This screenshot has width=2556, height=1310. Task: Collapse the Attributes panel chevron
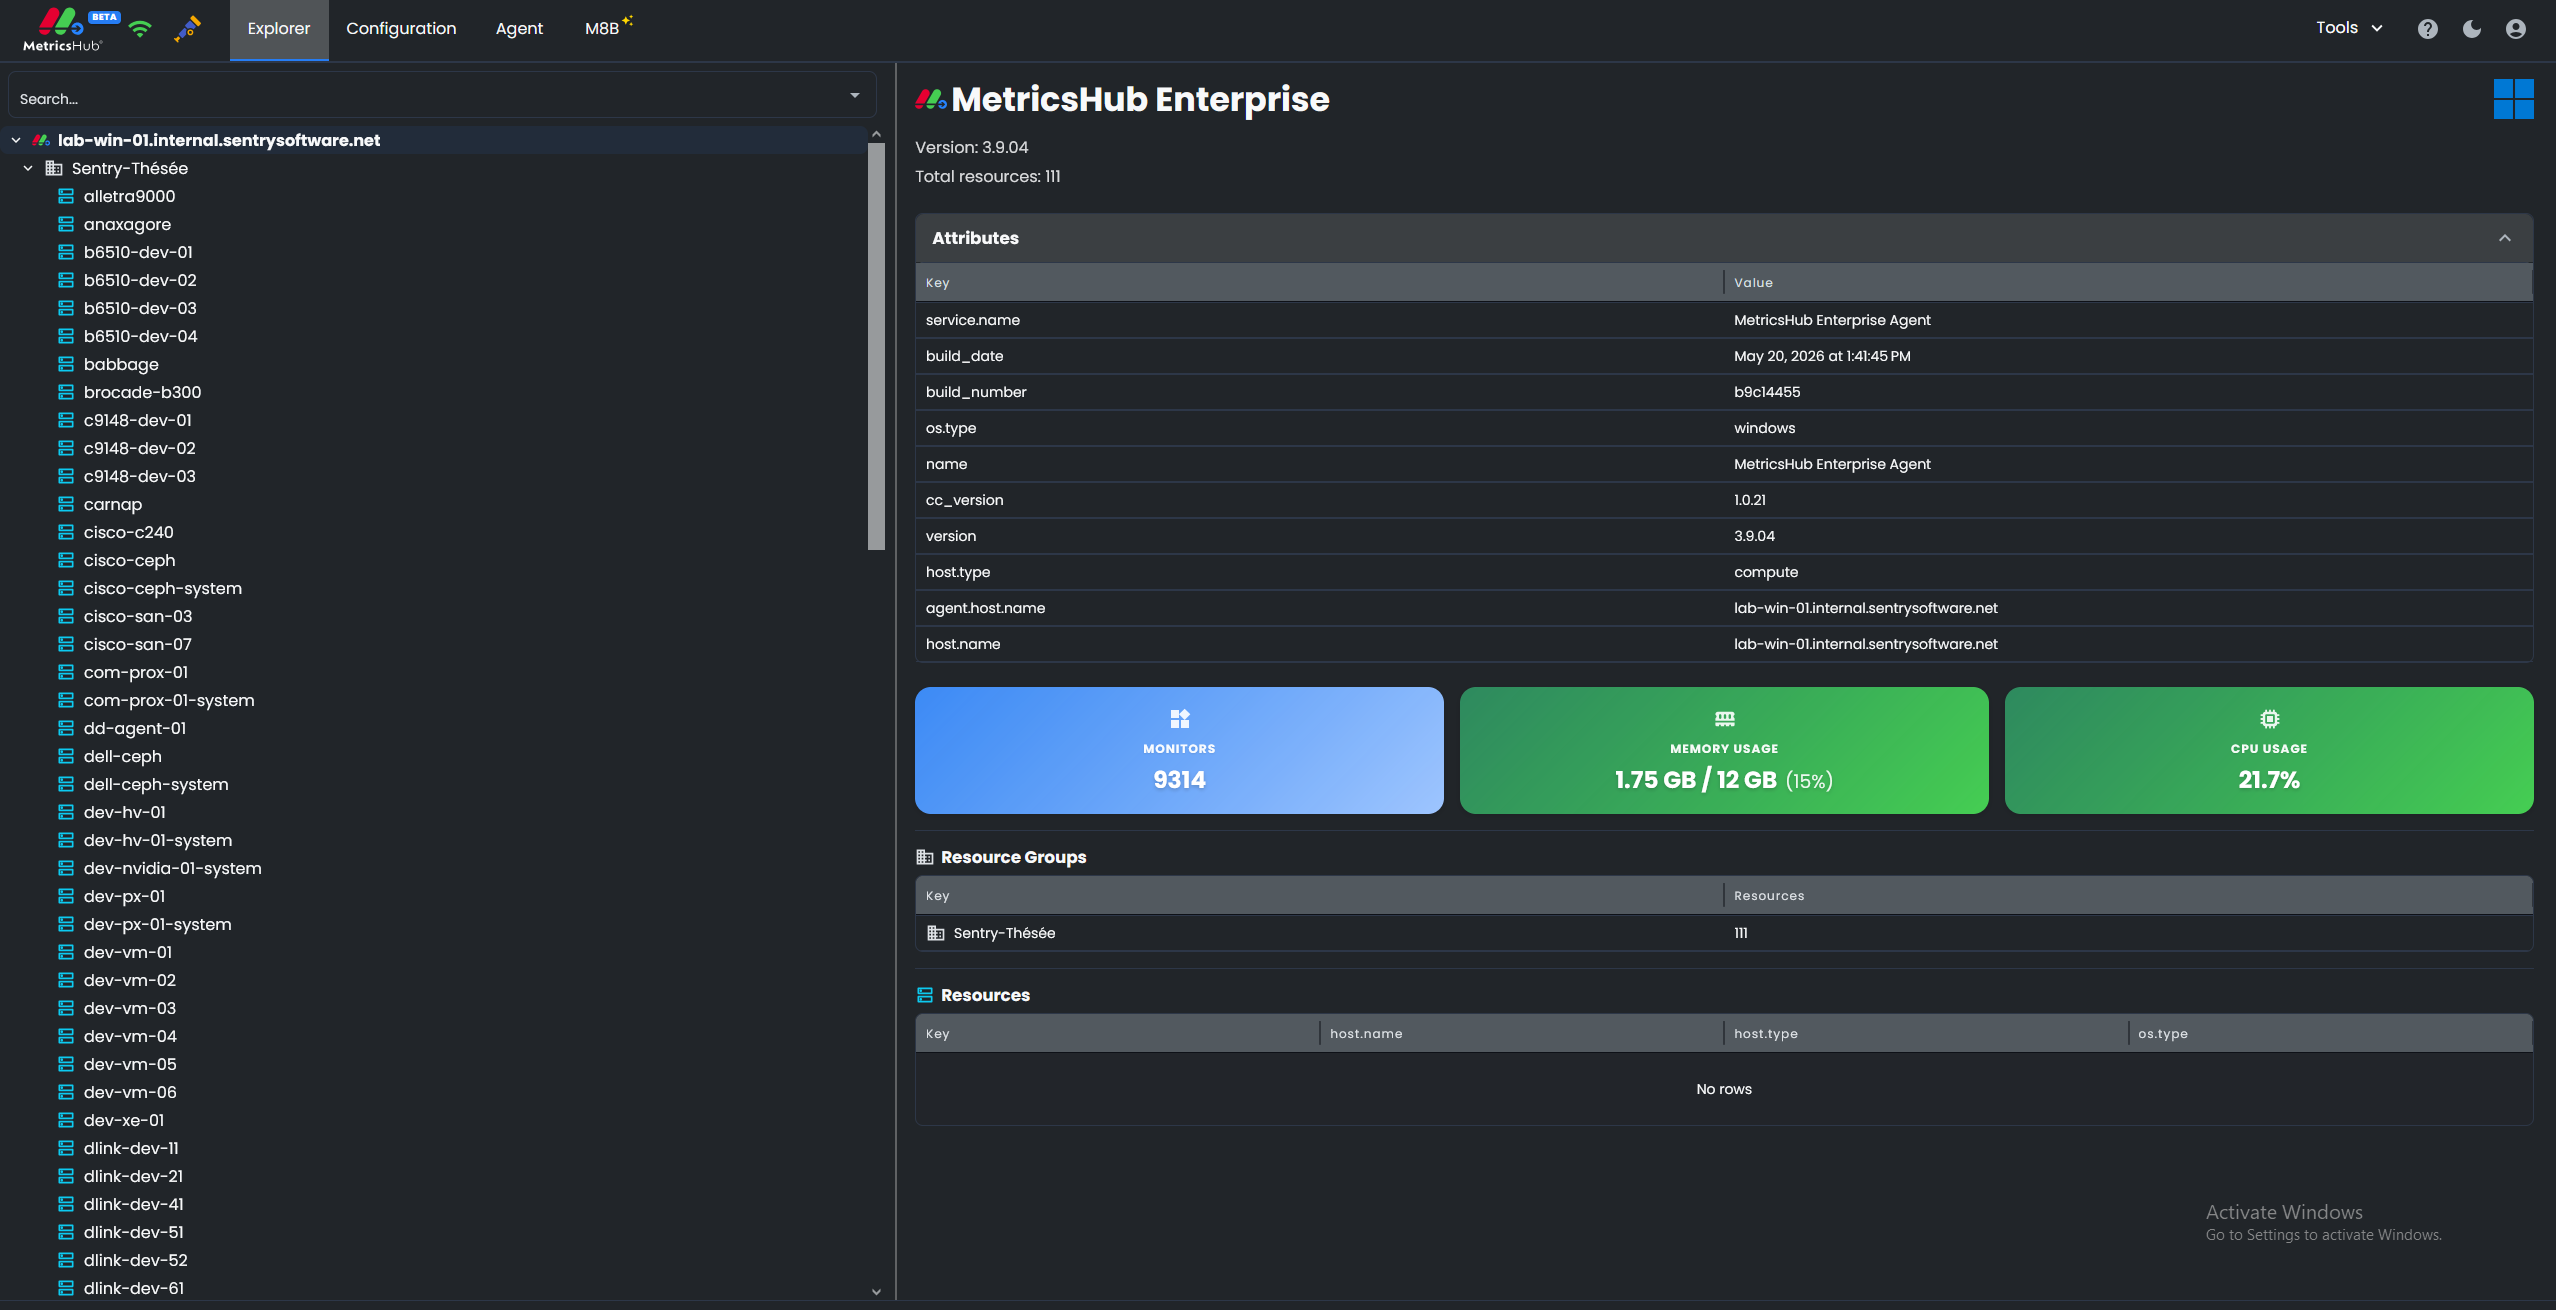tap(2505, 238)
